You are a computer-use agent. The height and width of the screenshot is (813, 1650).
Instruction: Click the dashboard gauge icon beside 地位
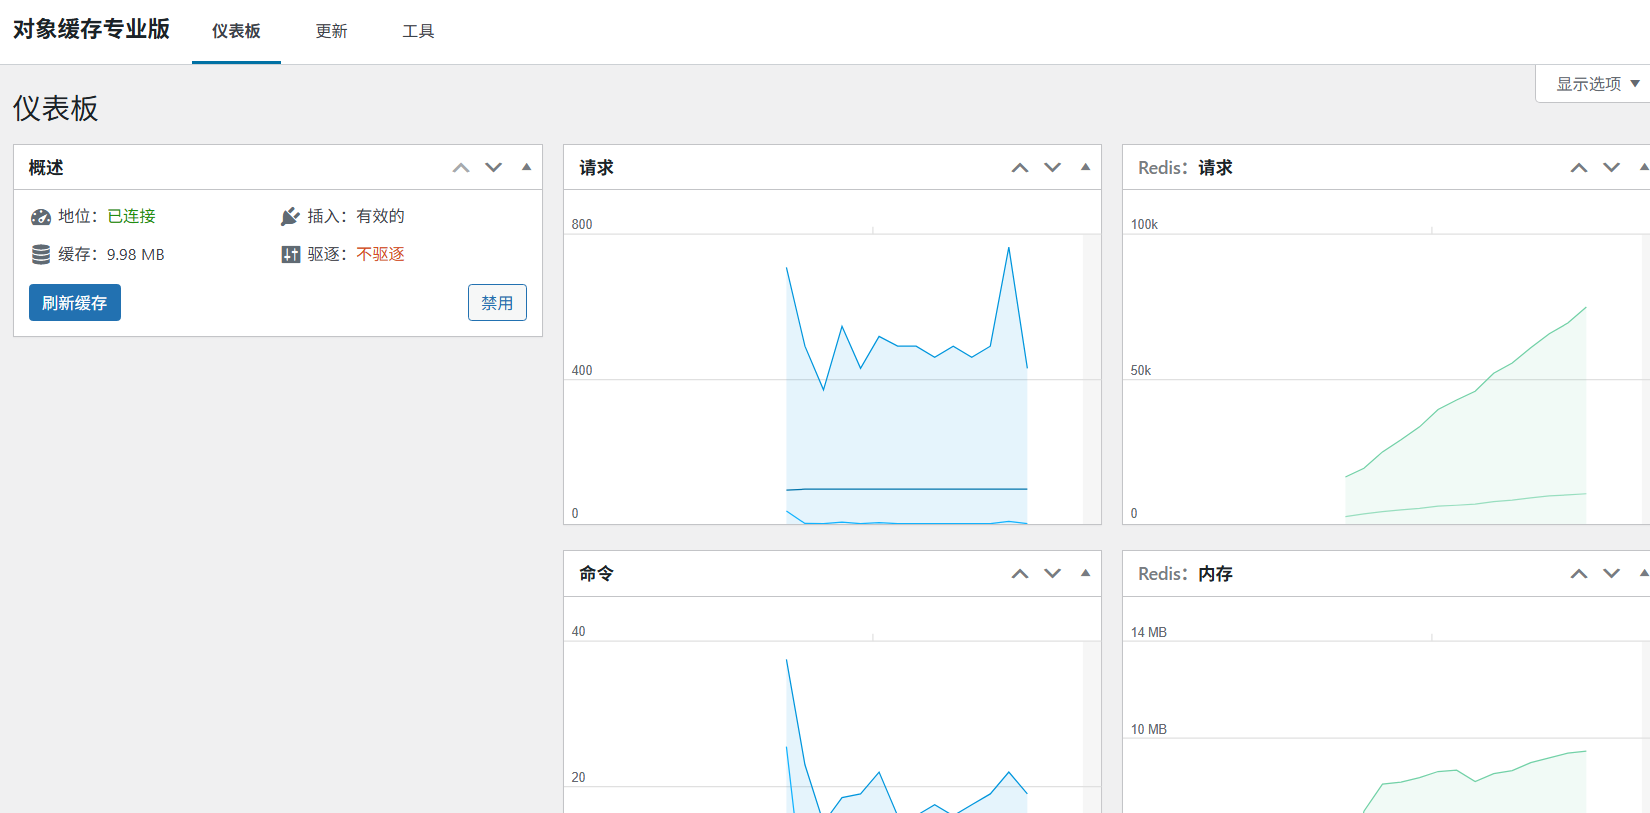(x=41, y=217)
